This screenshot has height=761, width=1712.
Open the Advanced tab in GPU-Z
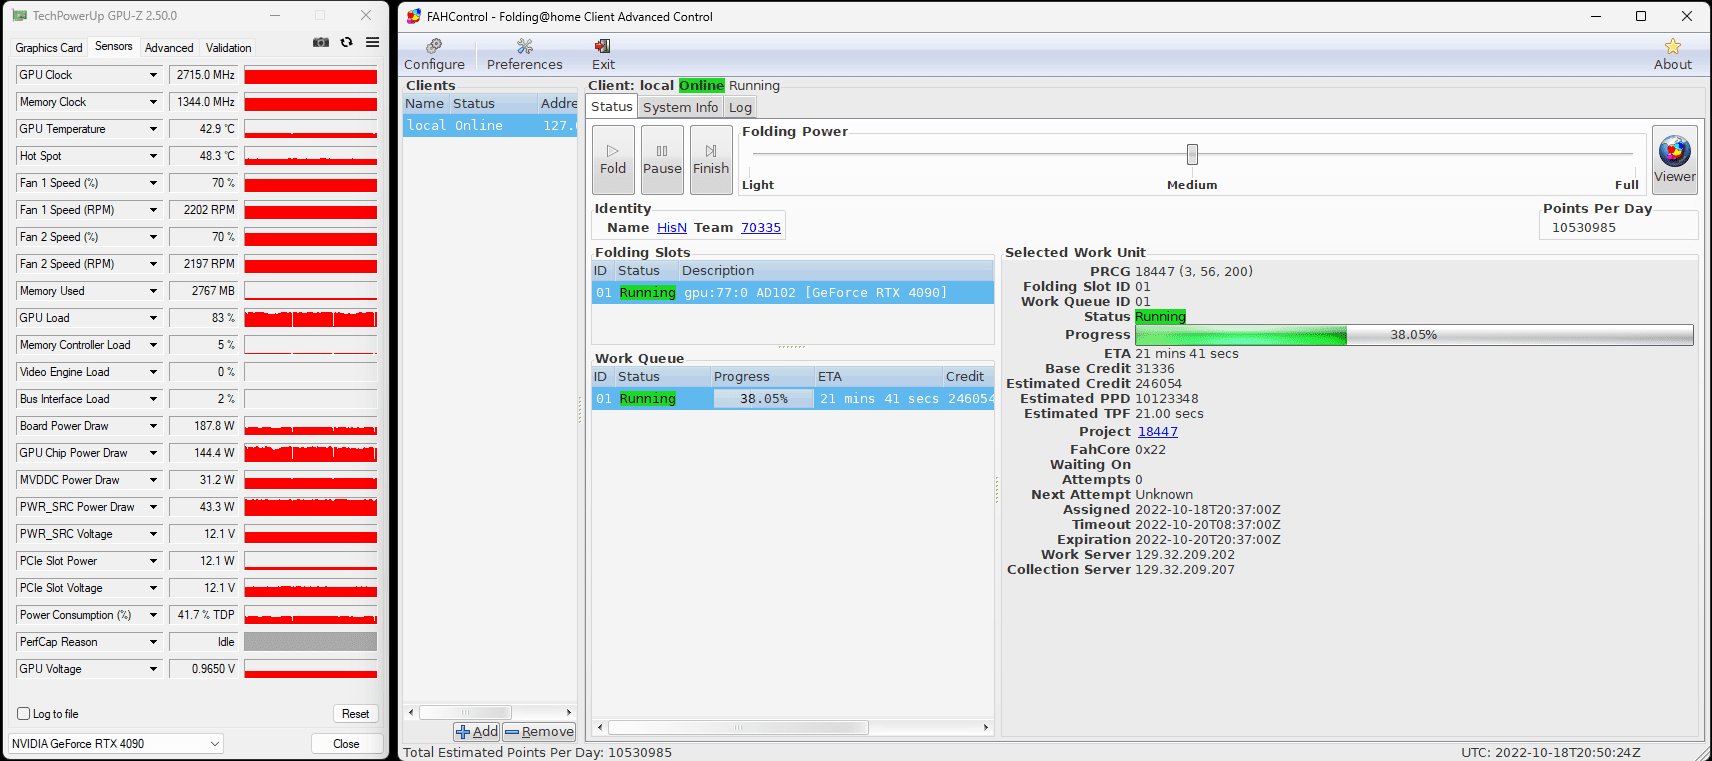click(169, 48)
